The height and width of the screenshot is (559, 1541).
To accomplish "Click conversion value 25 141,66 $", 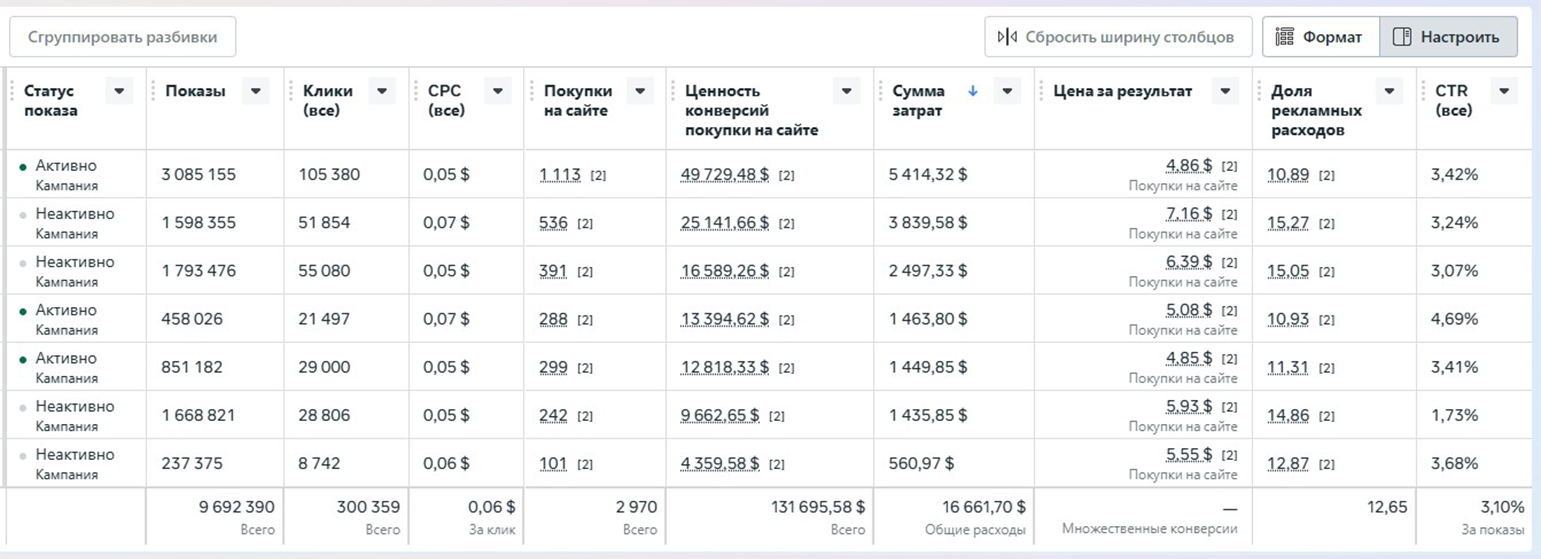I will coord(725,223).
